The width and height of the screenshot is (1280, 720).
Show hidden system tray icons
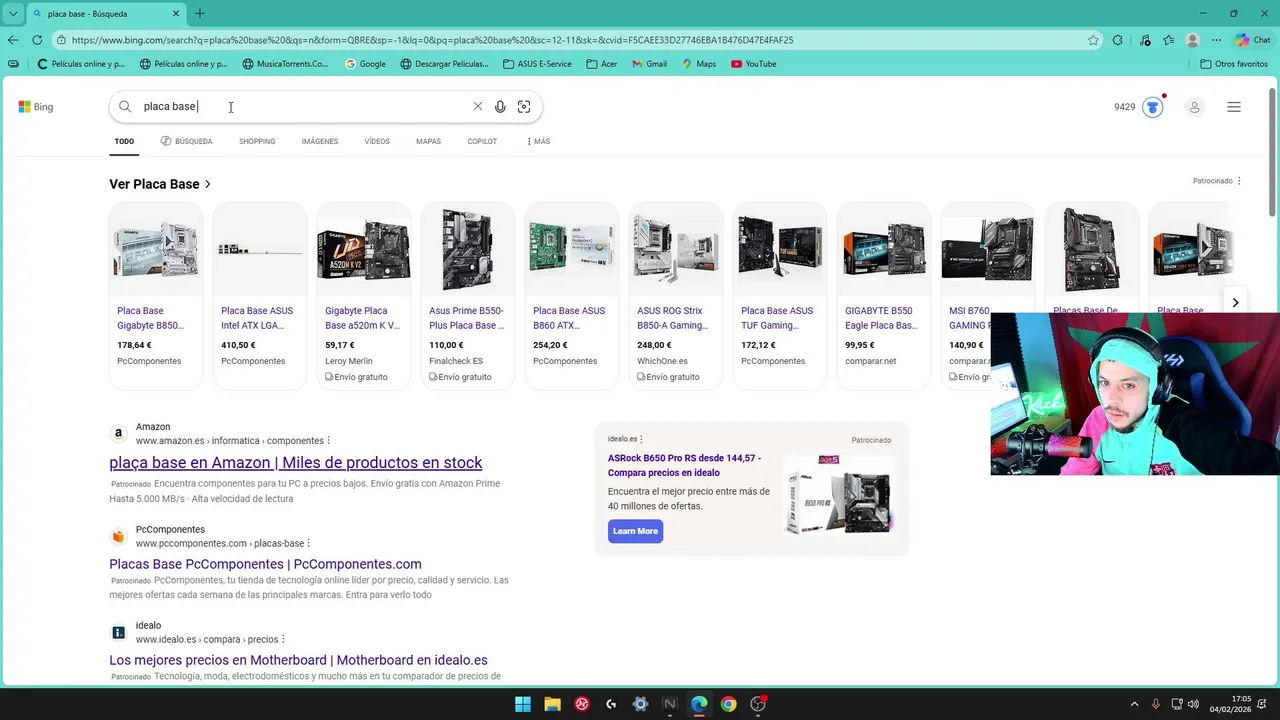click(x=1134, y=704)
